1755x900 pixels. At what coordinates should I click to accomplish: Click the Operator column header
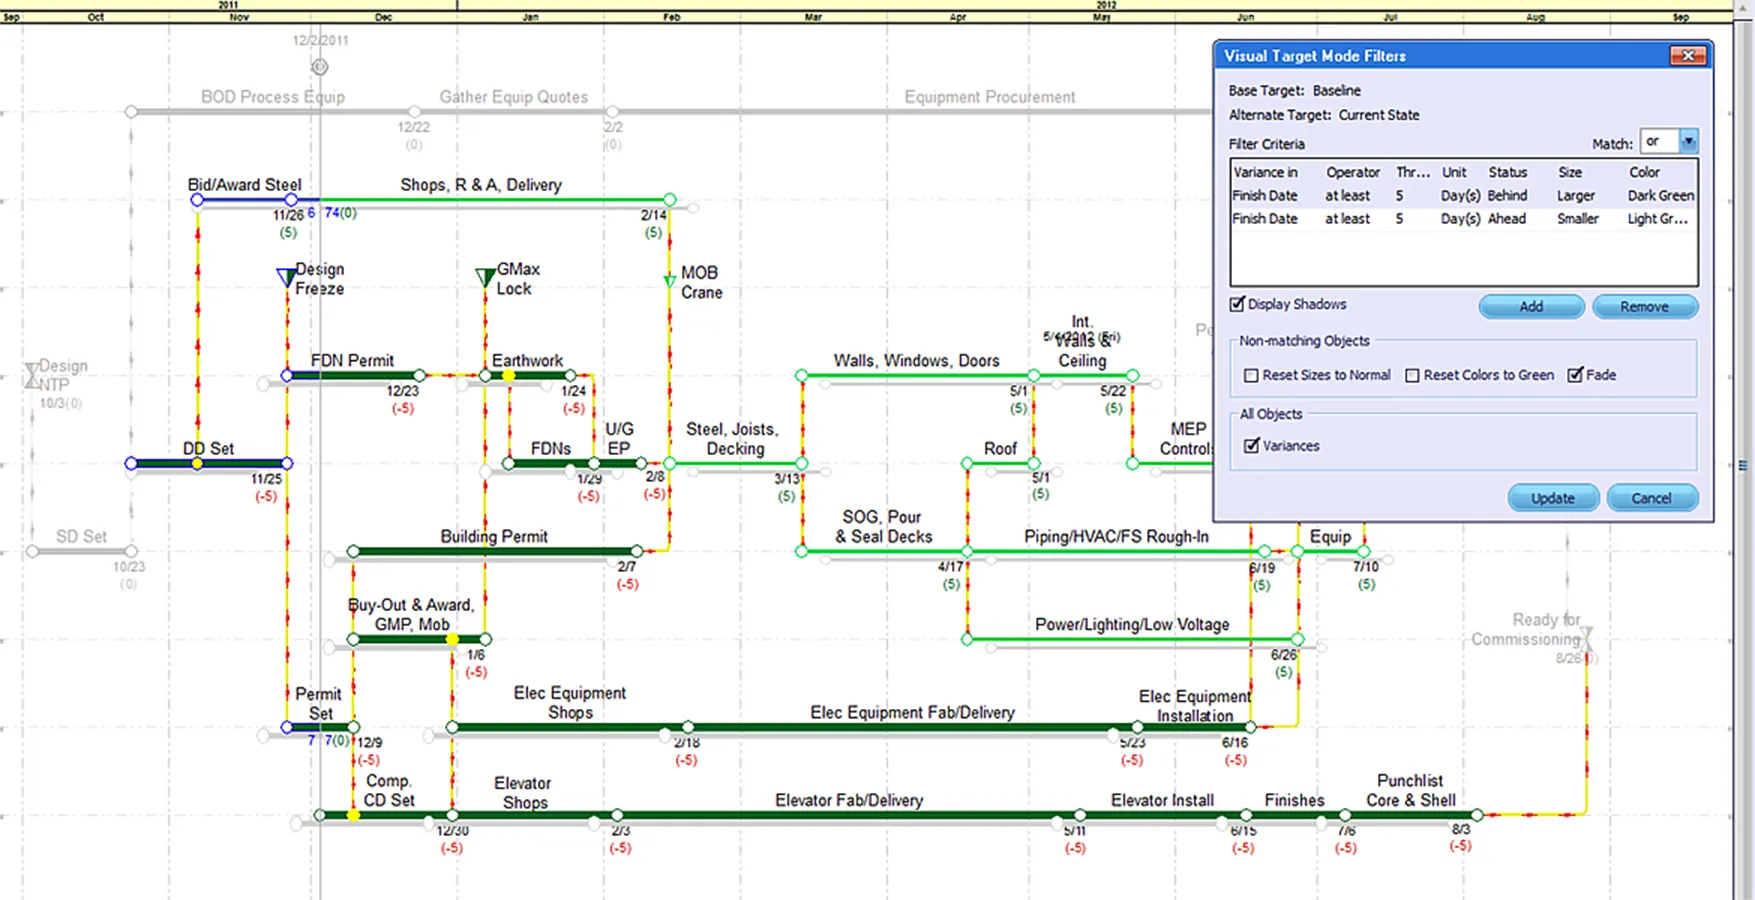(1352, 172)
